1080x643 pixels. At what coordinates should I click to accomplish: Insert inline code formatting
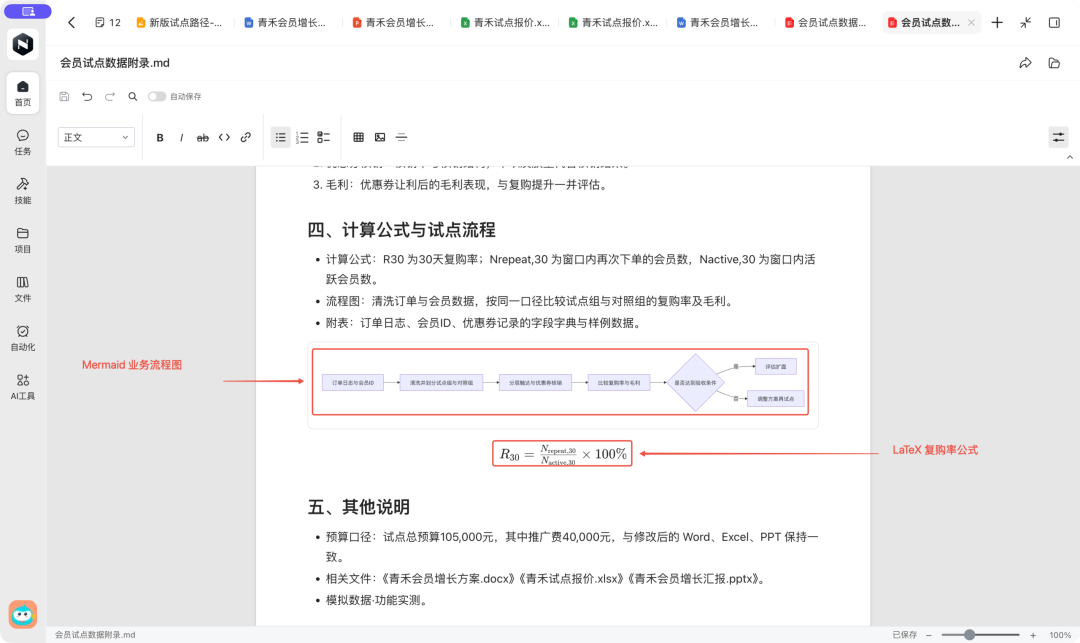(x=224, y=138)
